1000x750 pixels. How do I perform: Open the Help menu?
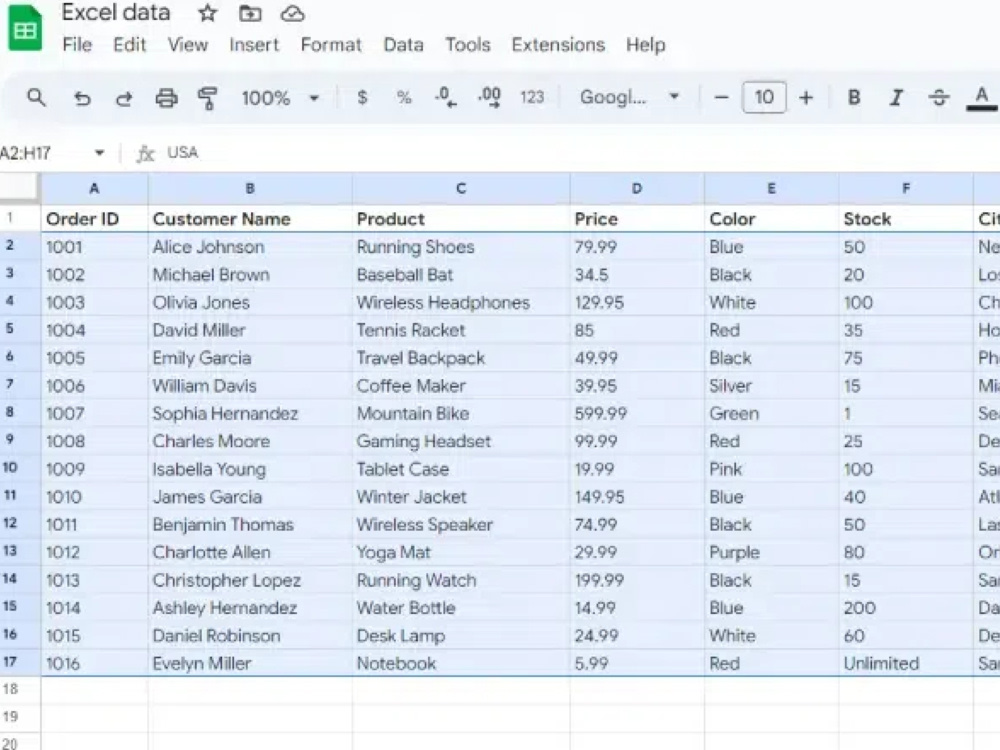point(645,45)
